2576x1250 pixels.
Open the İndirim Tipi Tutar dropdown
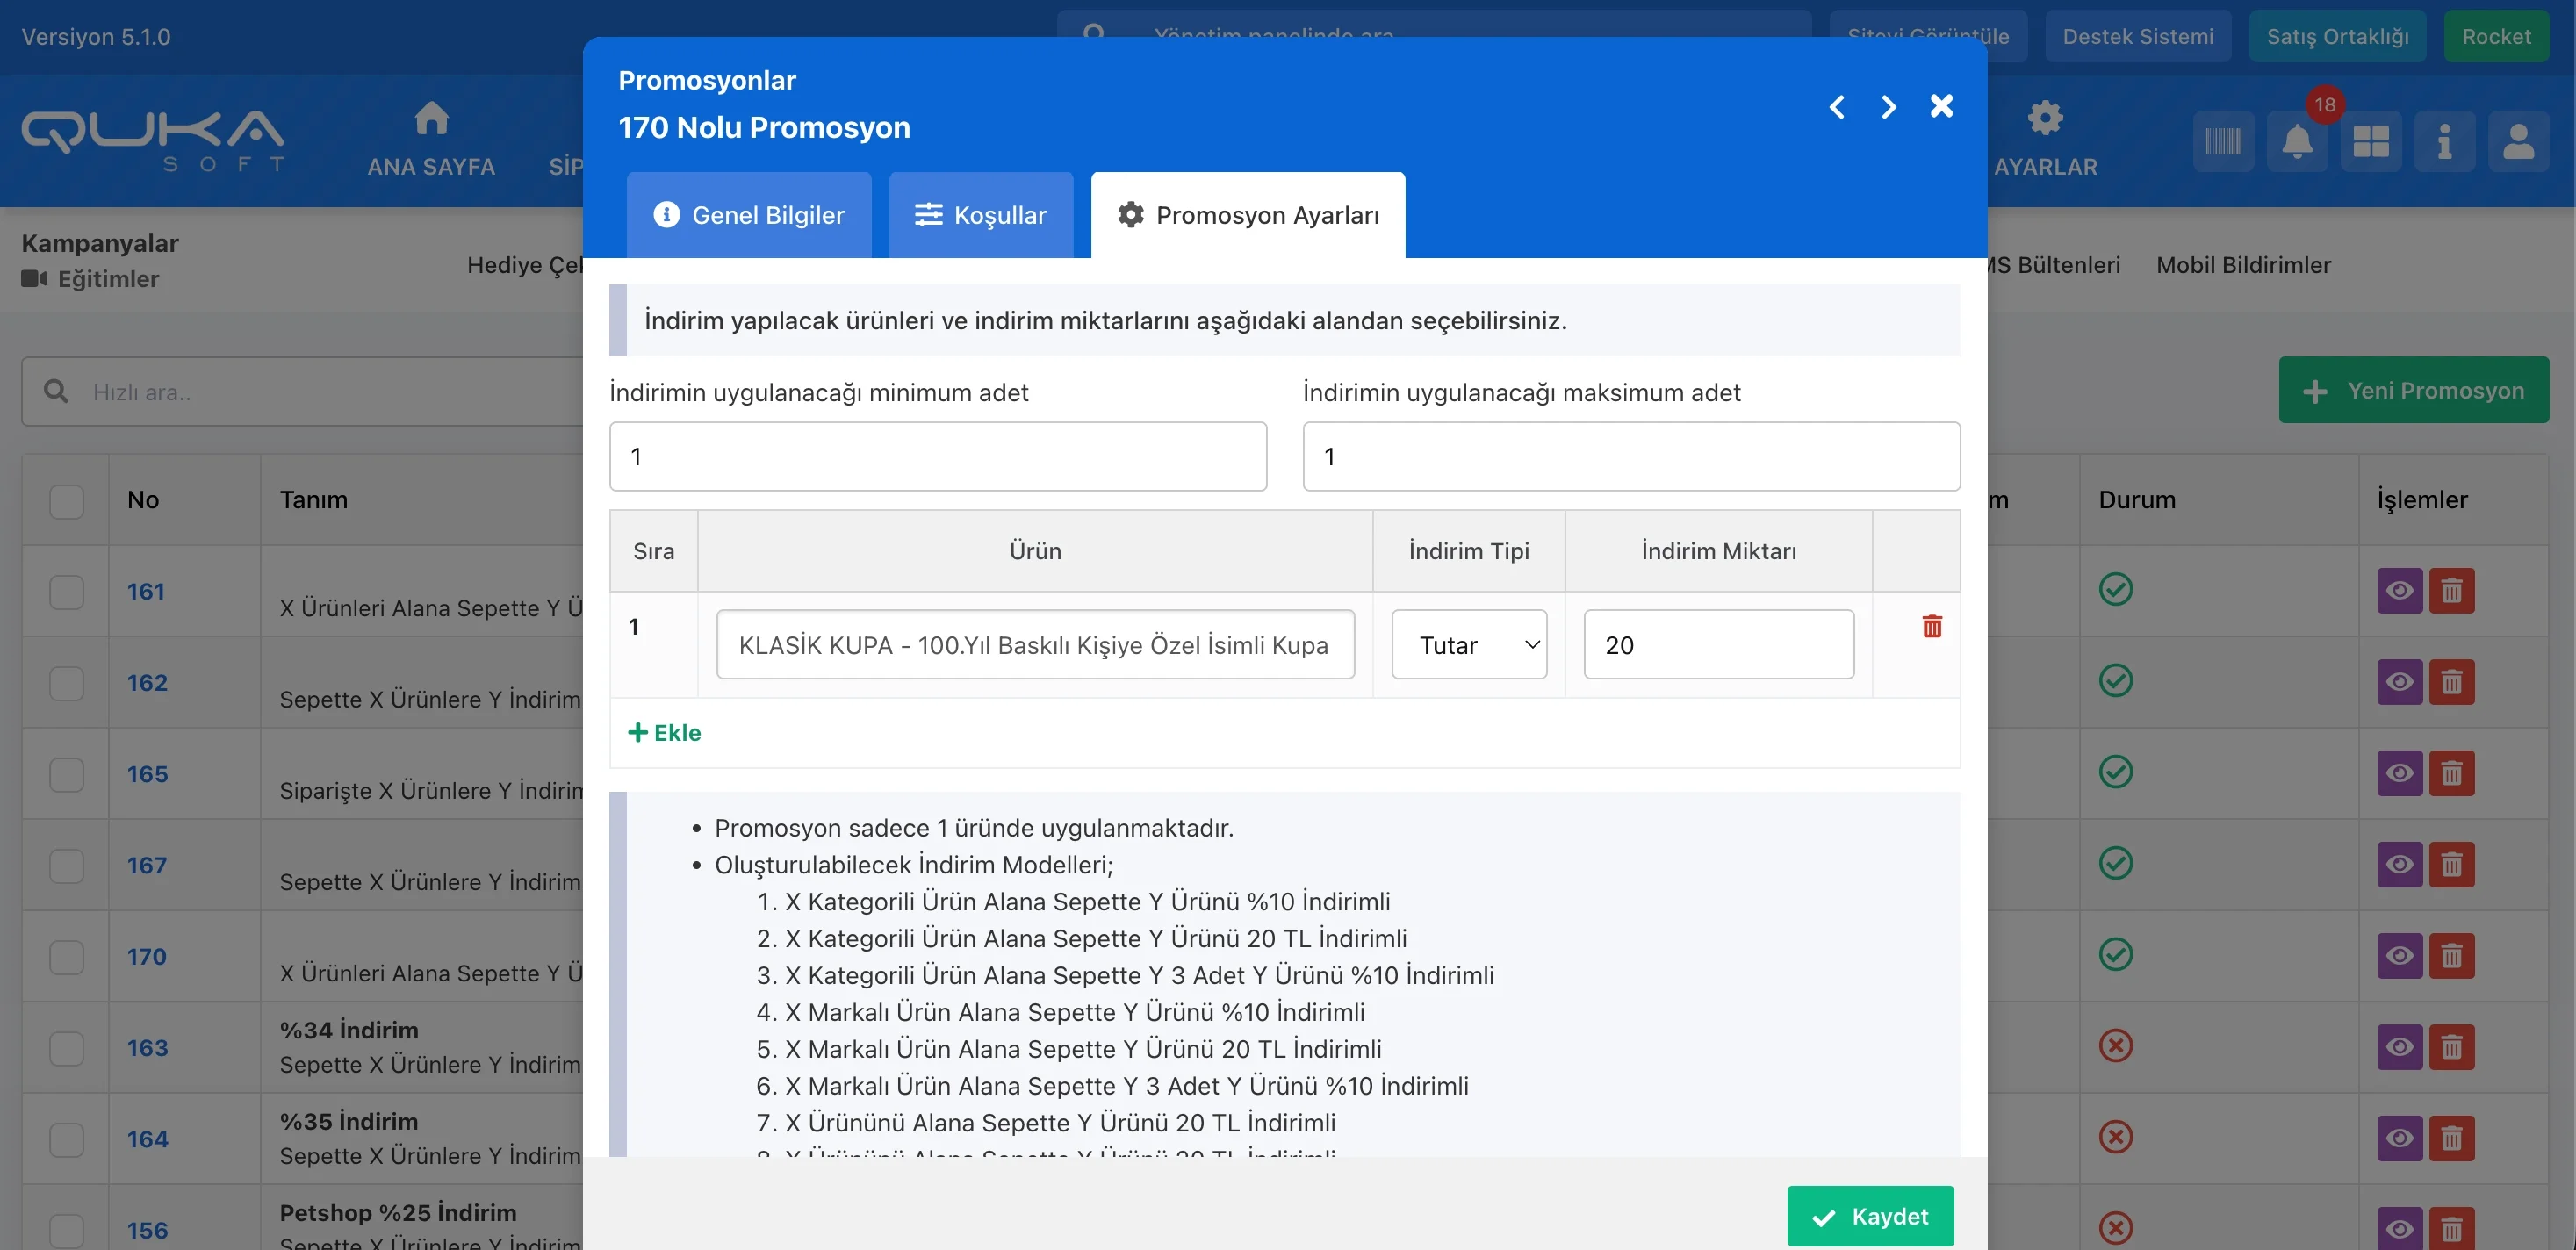pos(1468,645)
